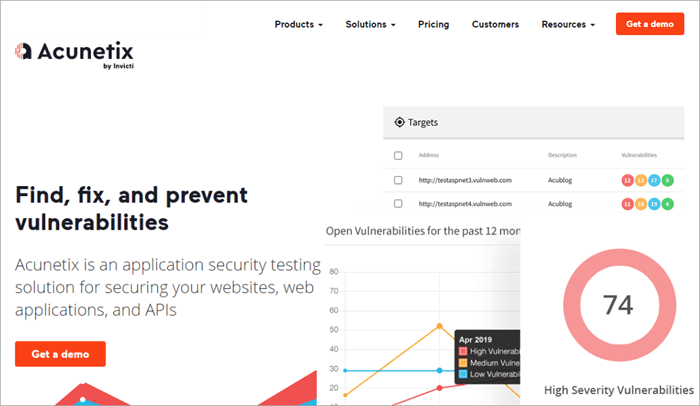The image size is (700, 406).
Task: Click the High Severity Vulnerabilities label
Action: (619, 390)
